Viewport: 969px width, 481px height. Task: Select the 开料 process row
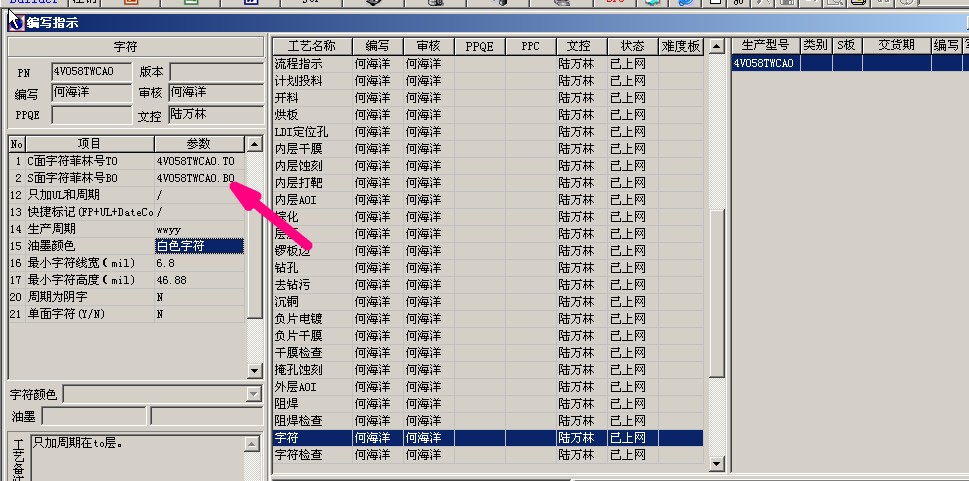click(x=488, y=98)
